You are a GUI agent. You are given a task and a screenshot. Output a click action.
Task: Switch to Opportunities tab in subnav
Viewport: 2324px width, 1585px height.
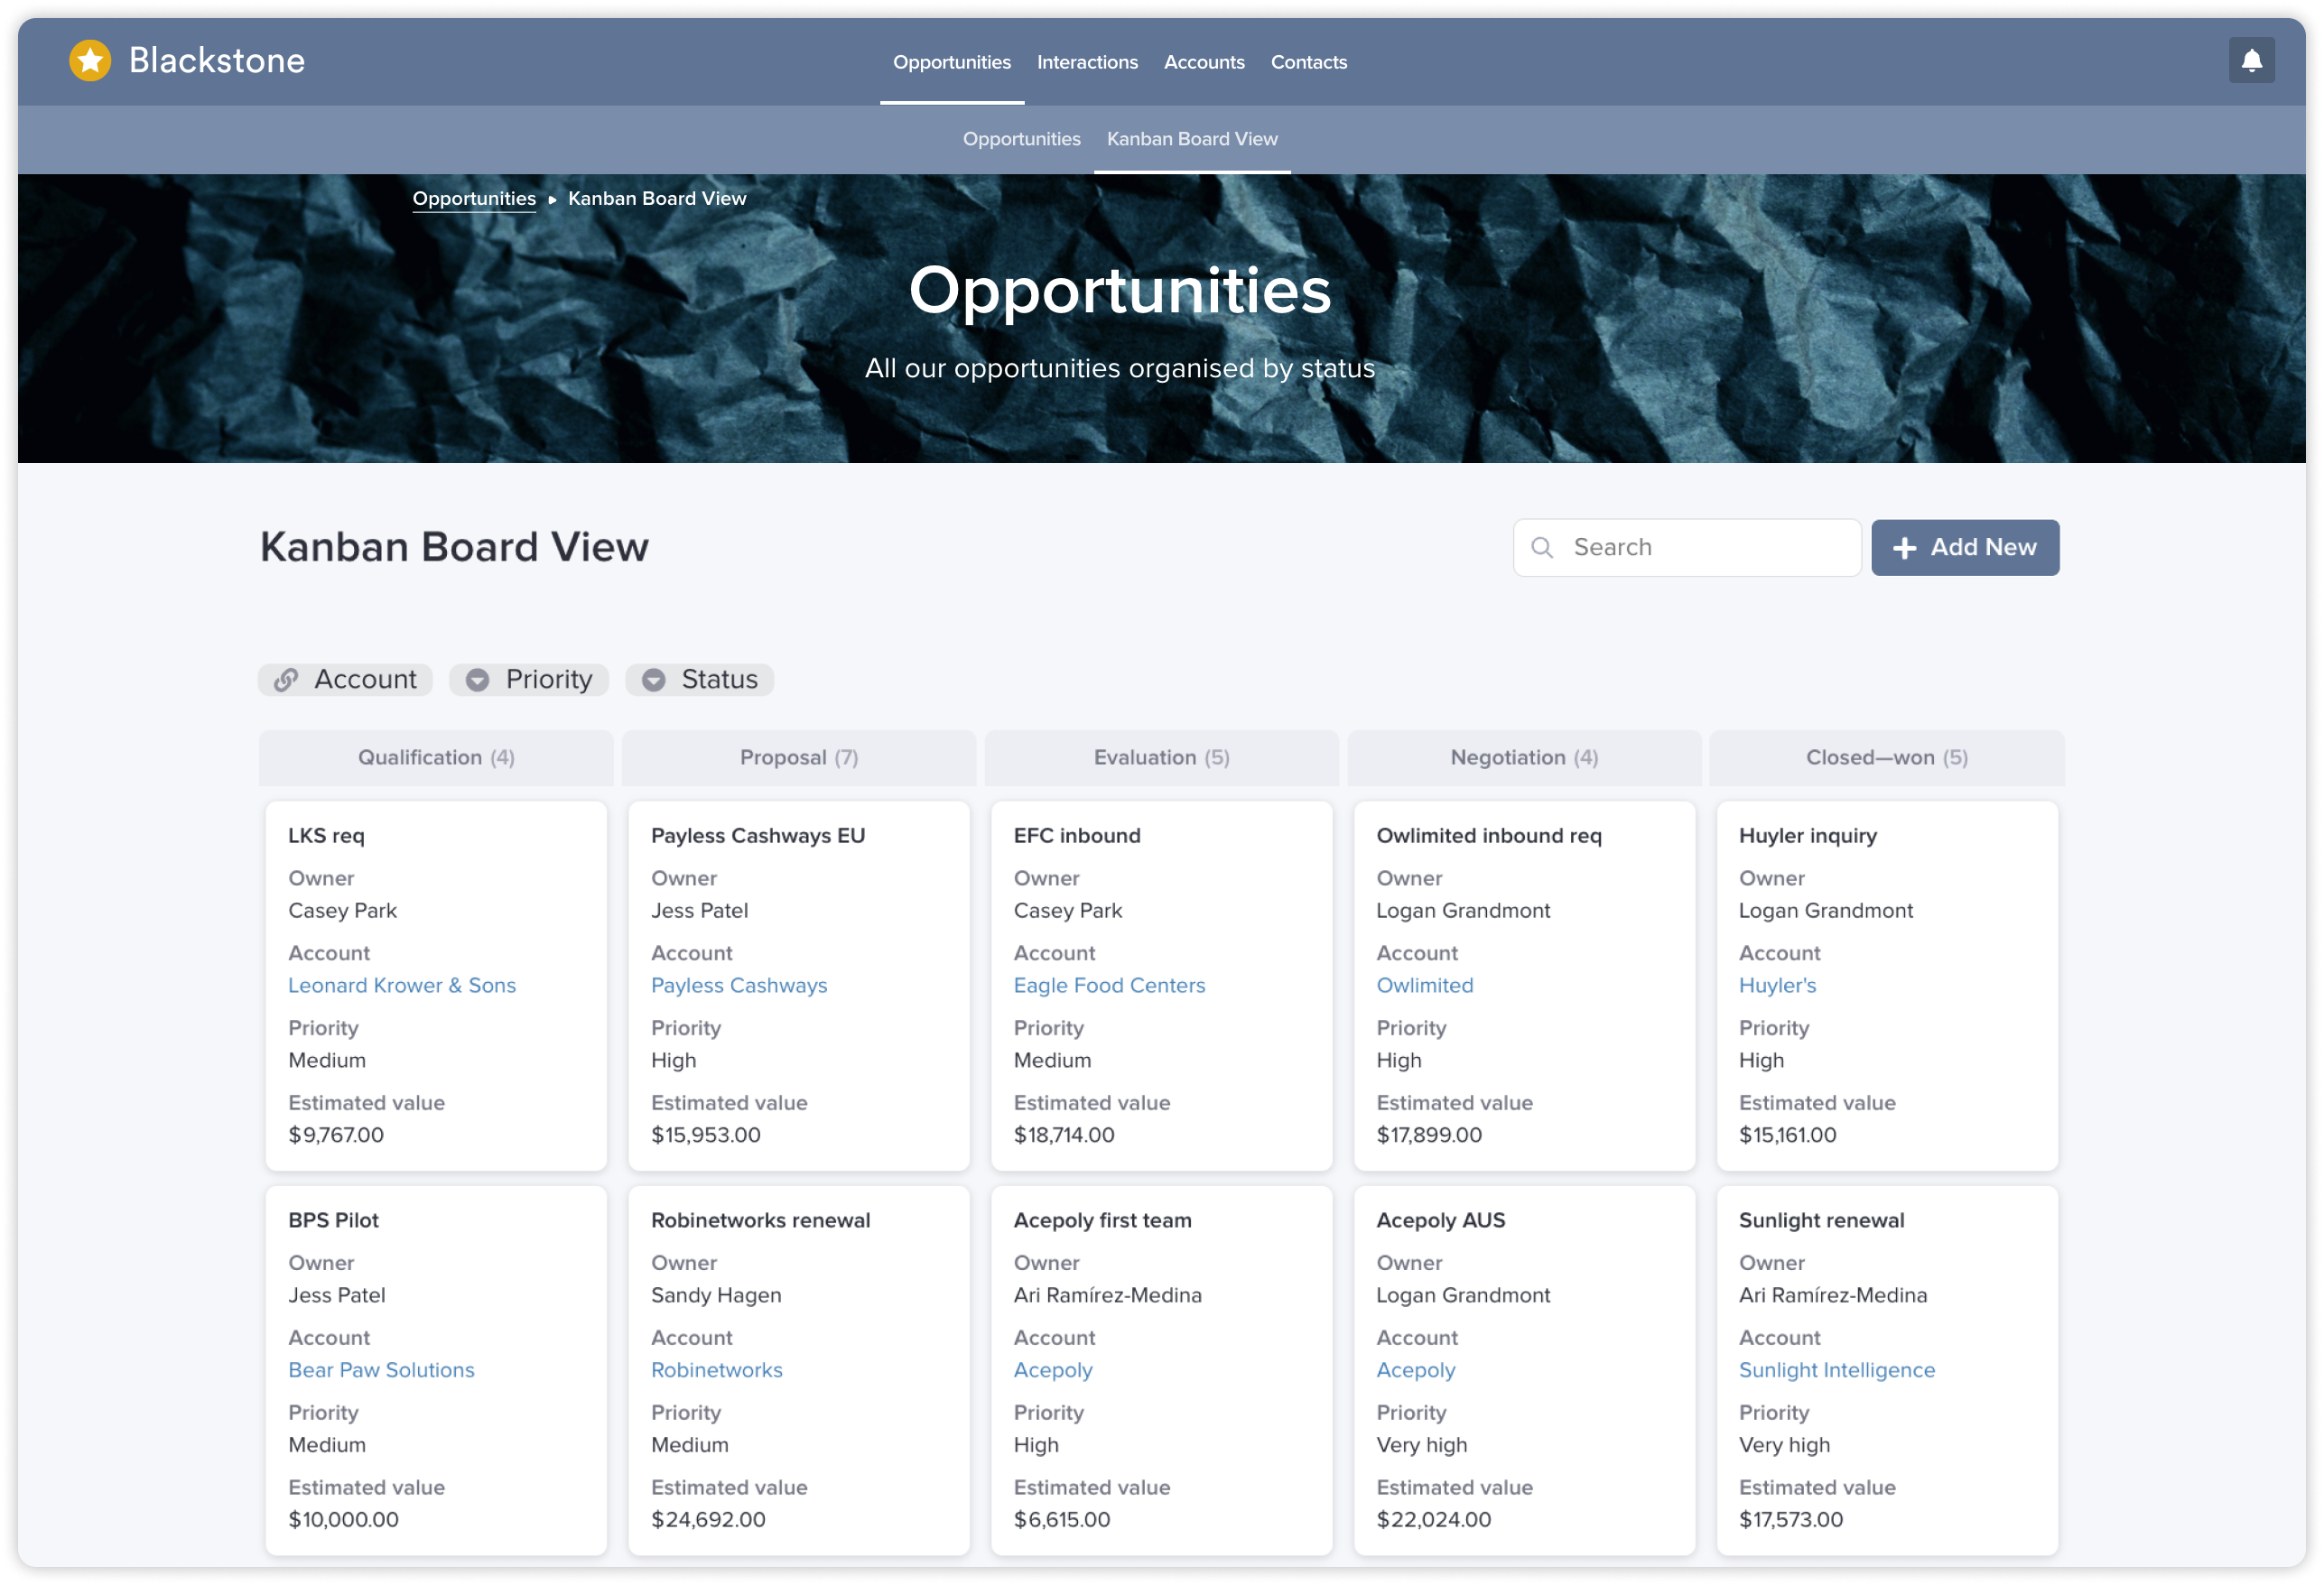tap(1022, 139)
